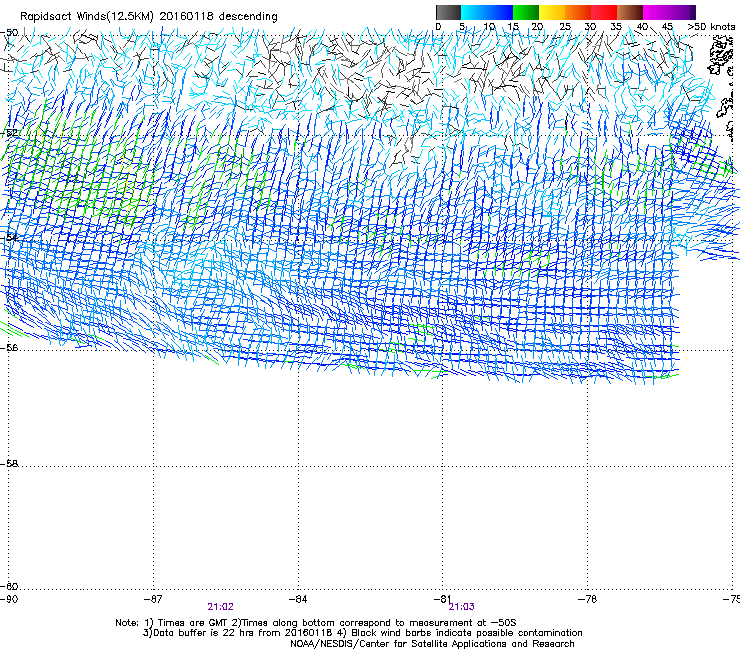Click the -58 latitude axis label
The image size is (740, 650).
pyautogui.click(x=9, y=464)
